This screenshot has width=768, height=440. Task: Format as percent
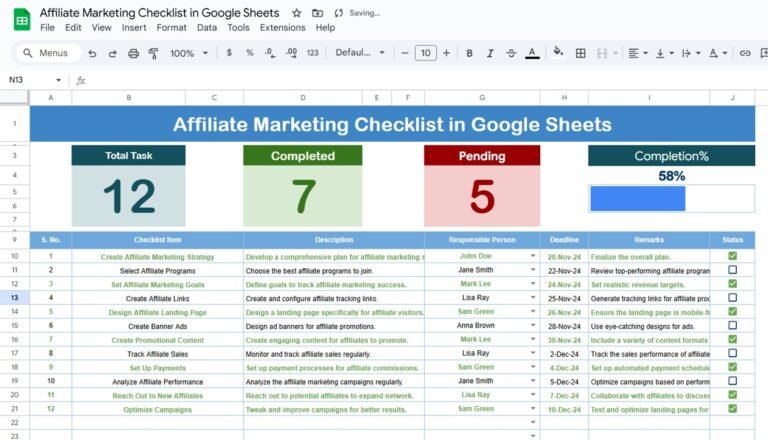[x=250, y=53]
